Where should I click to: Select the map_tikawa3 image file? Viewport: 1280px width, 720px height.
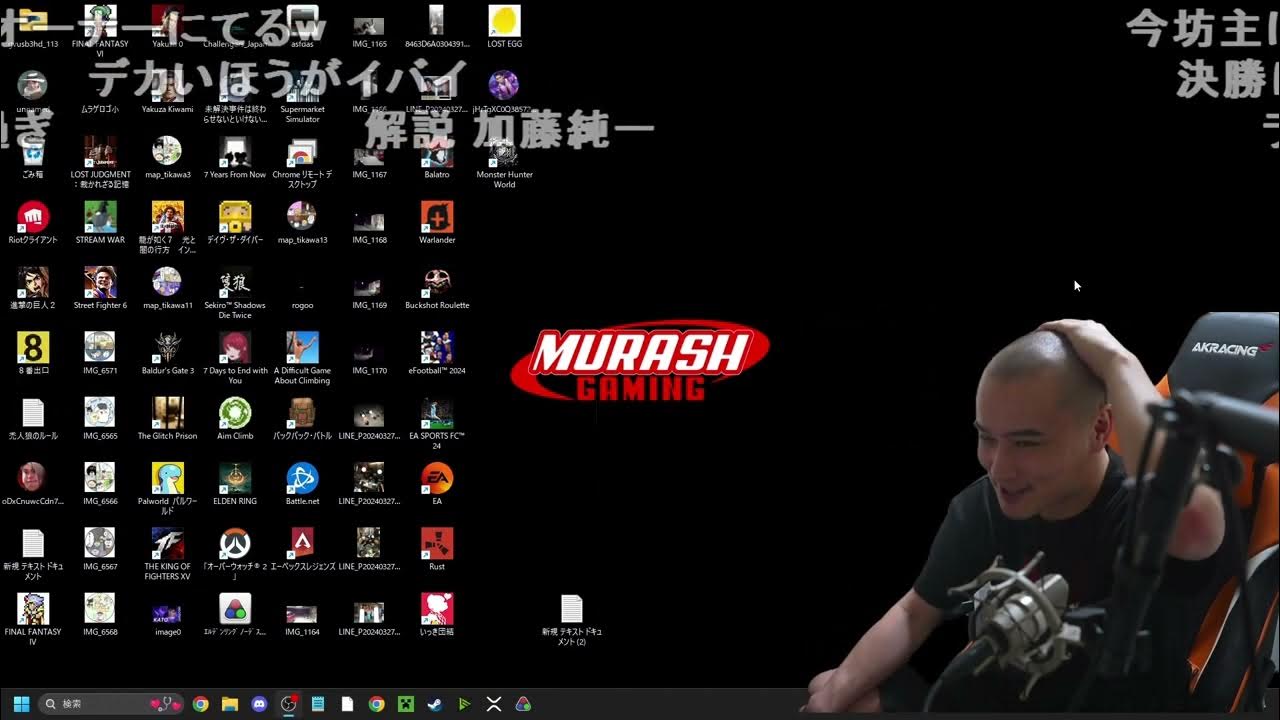click(x=167, y=158)
